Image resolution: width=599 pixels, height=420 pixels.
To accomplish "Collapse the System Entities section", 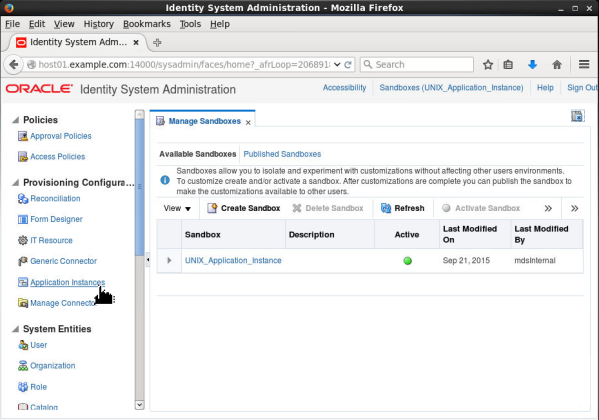I will click(16, 329).
